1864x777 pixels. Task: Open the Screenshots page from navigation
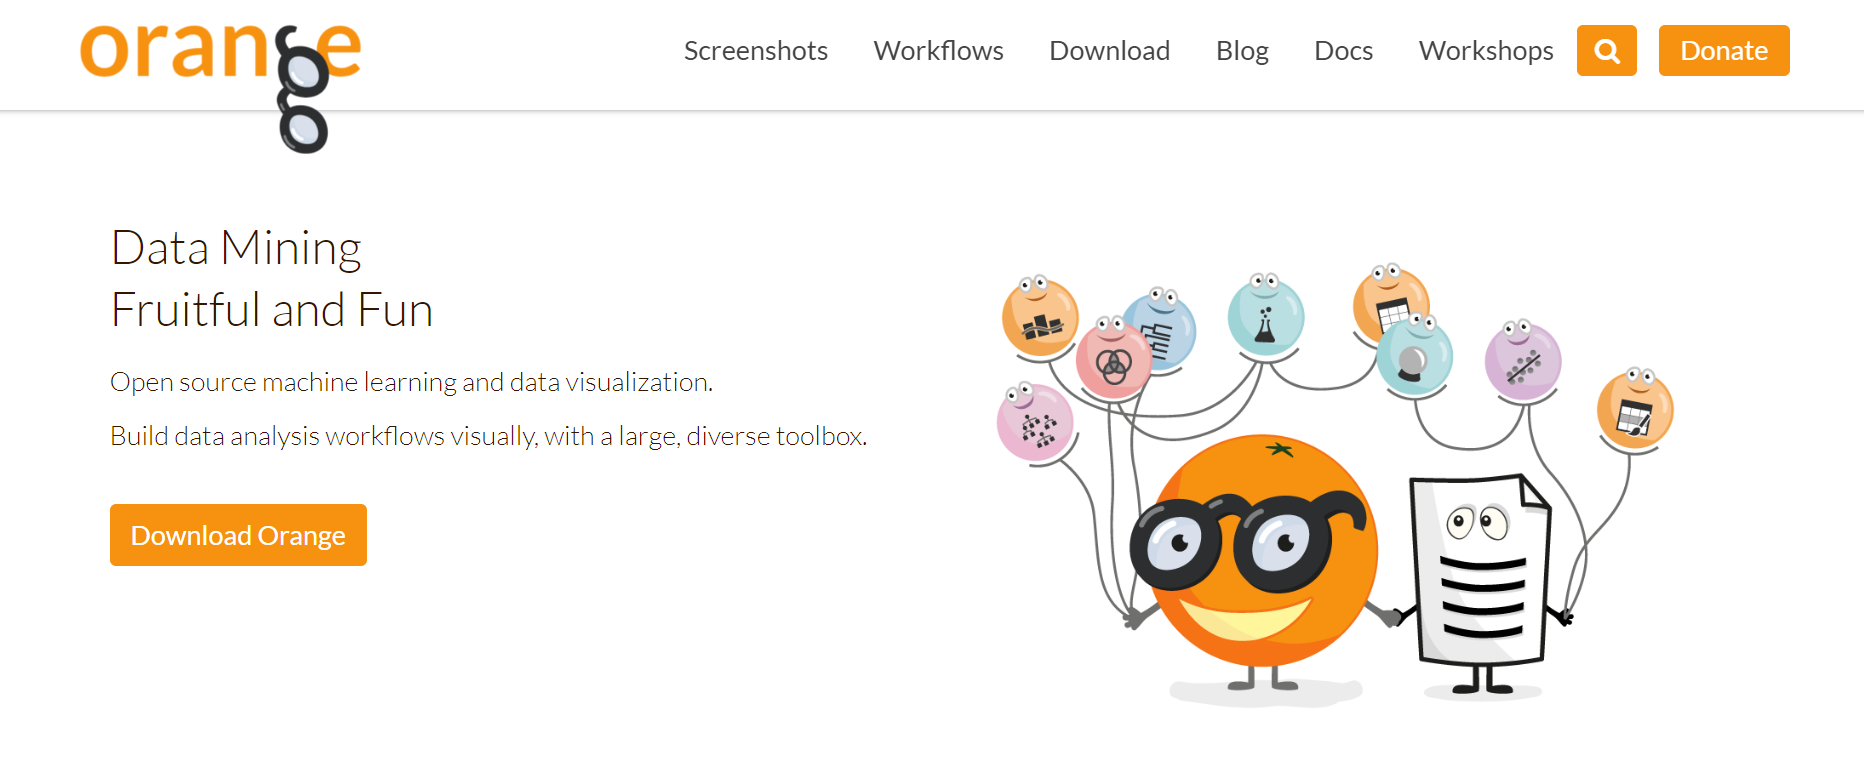coord(755,51)
